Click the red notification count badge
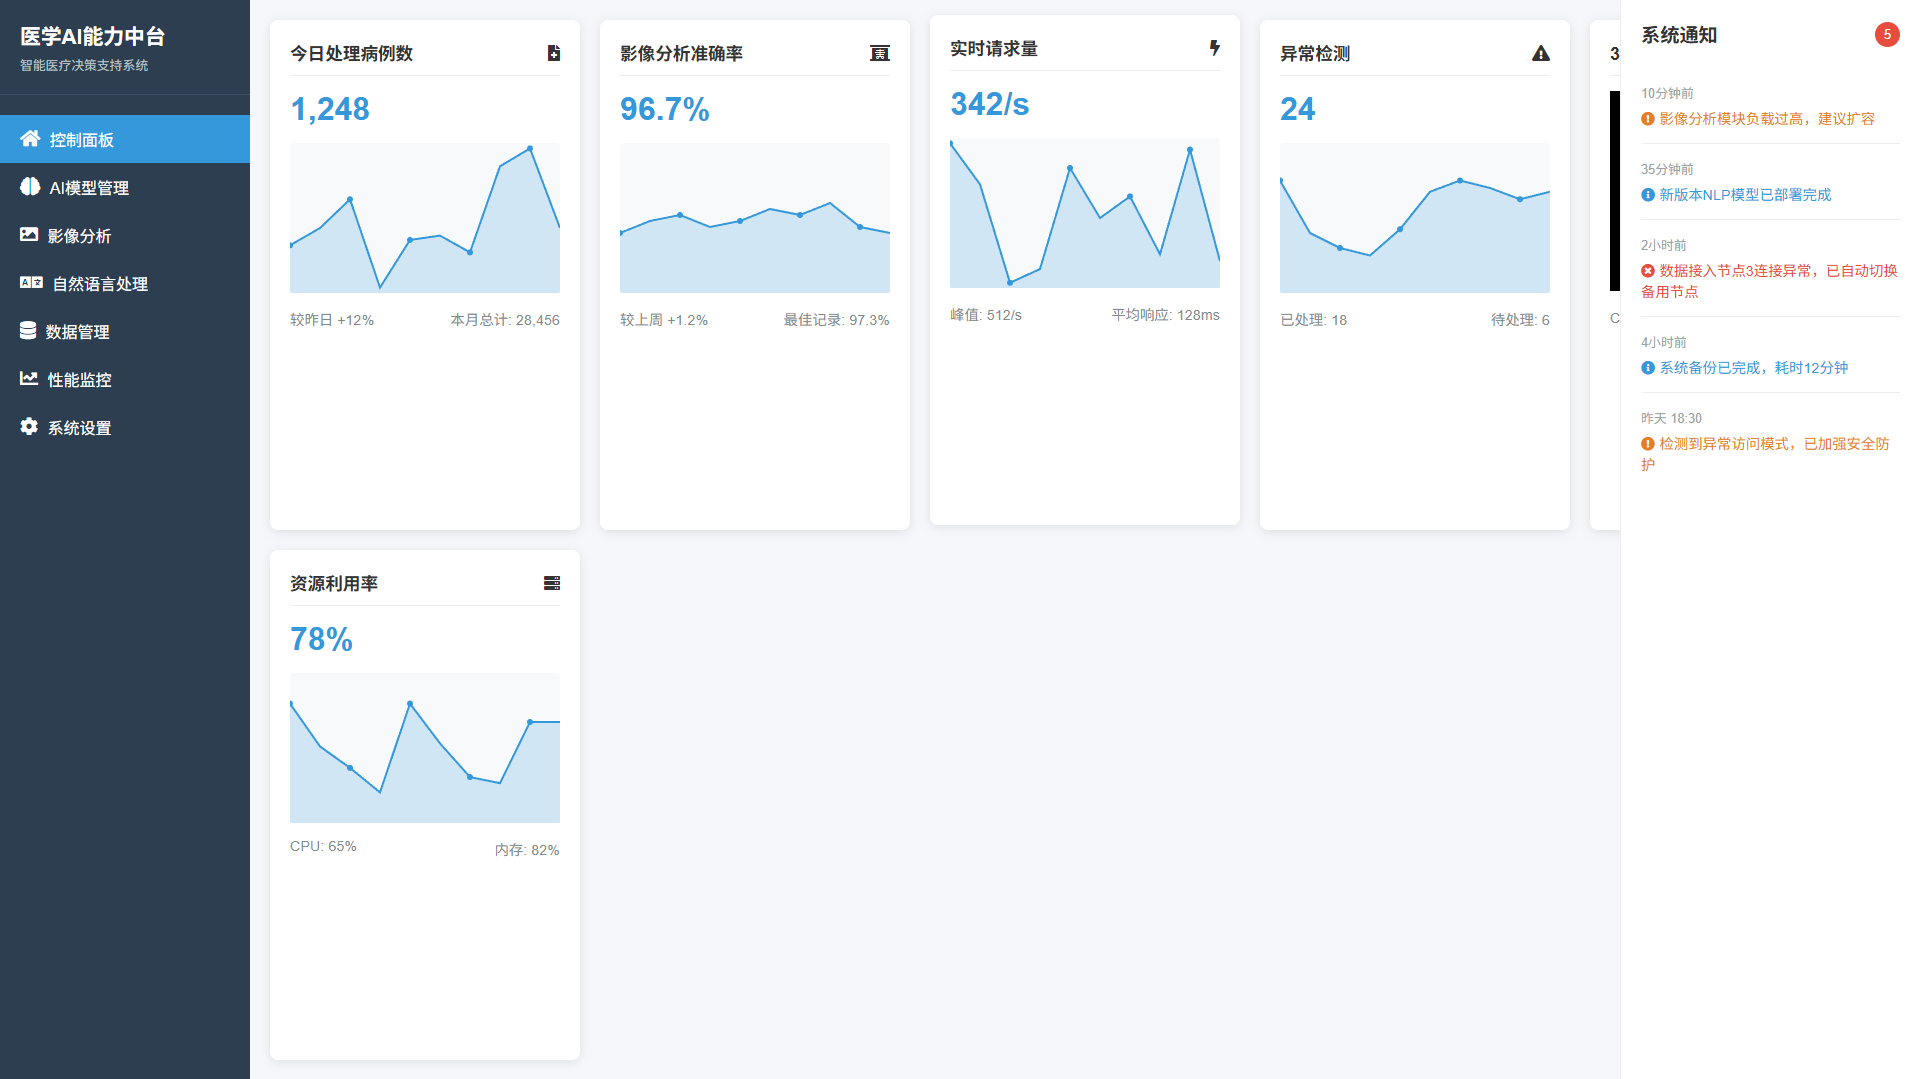1920x1079 pixels. coord(1886,35)
